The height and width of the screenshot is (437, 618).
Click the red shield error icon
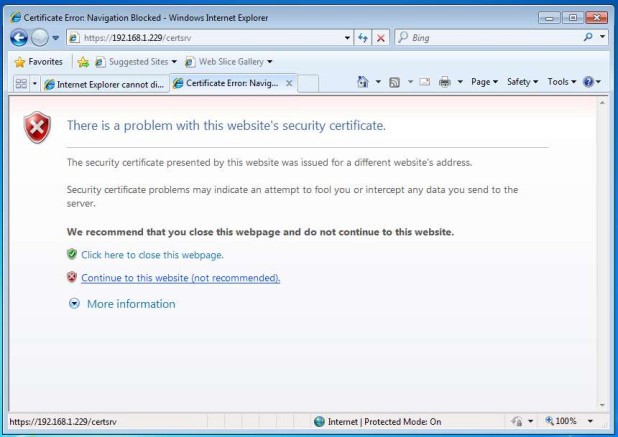[37, 127]
